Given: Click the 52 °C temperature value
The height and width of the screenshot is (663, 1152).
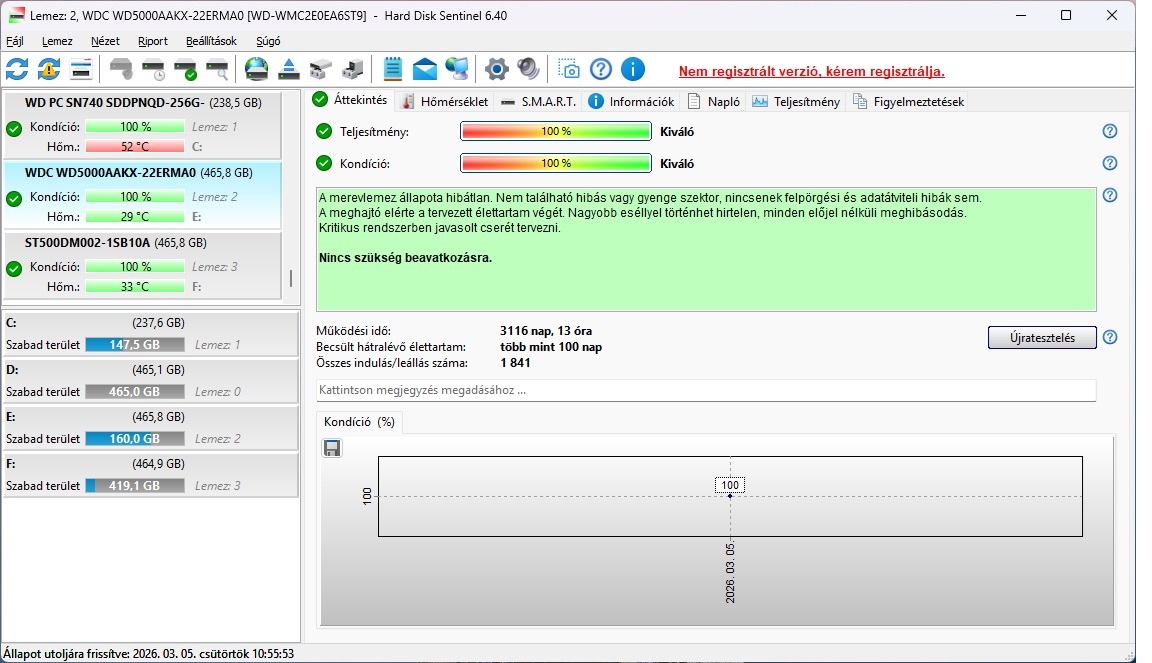Looking at the screenshot, I should pos(134,146).
